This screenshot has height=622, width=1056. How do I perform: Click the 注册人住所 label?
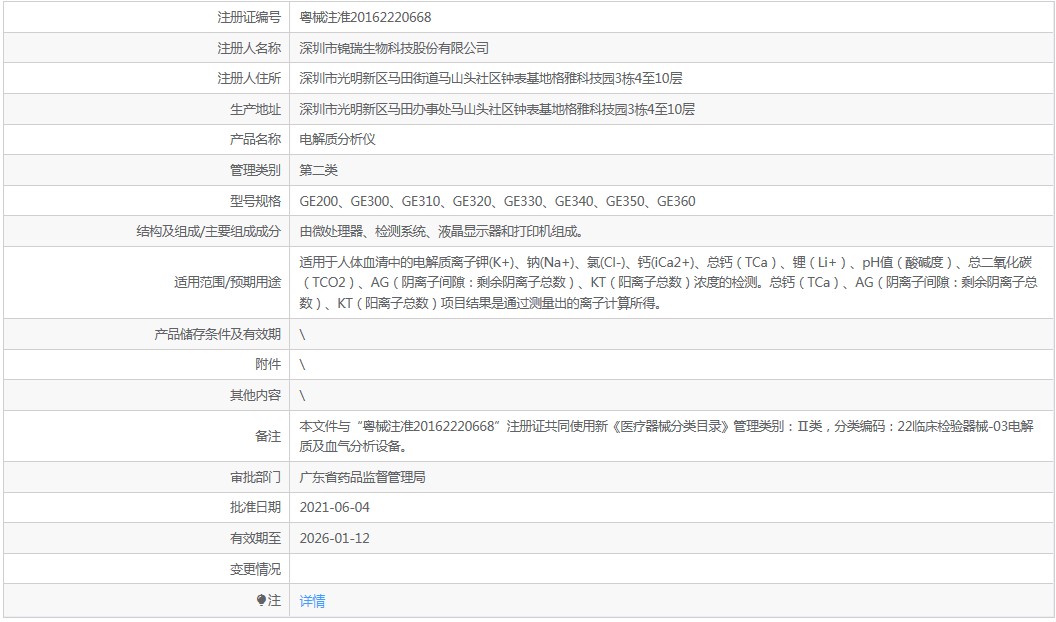tap(249, 79)
